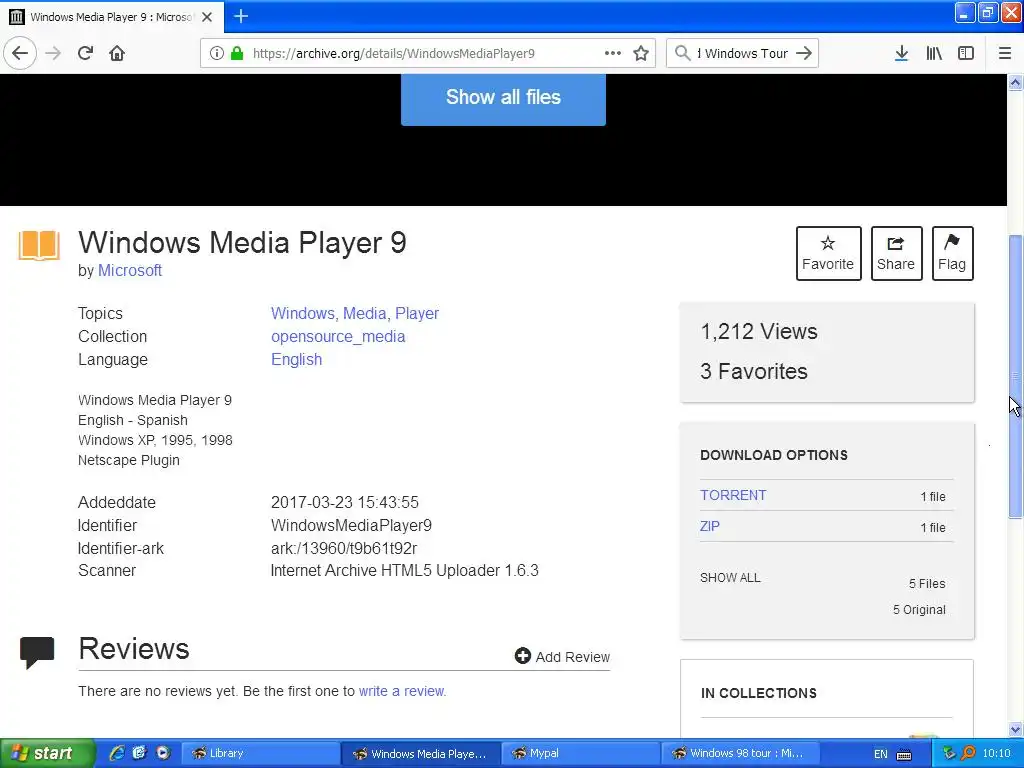Click the system tray clock
Image resolution: width=1024 pixels, height=768 pixels.
(x=997, y=754)
